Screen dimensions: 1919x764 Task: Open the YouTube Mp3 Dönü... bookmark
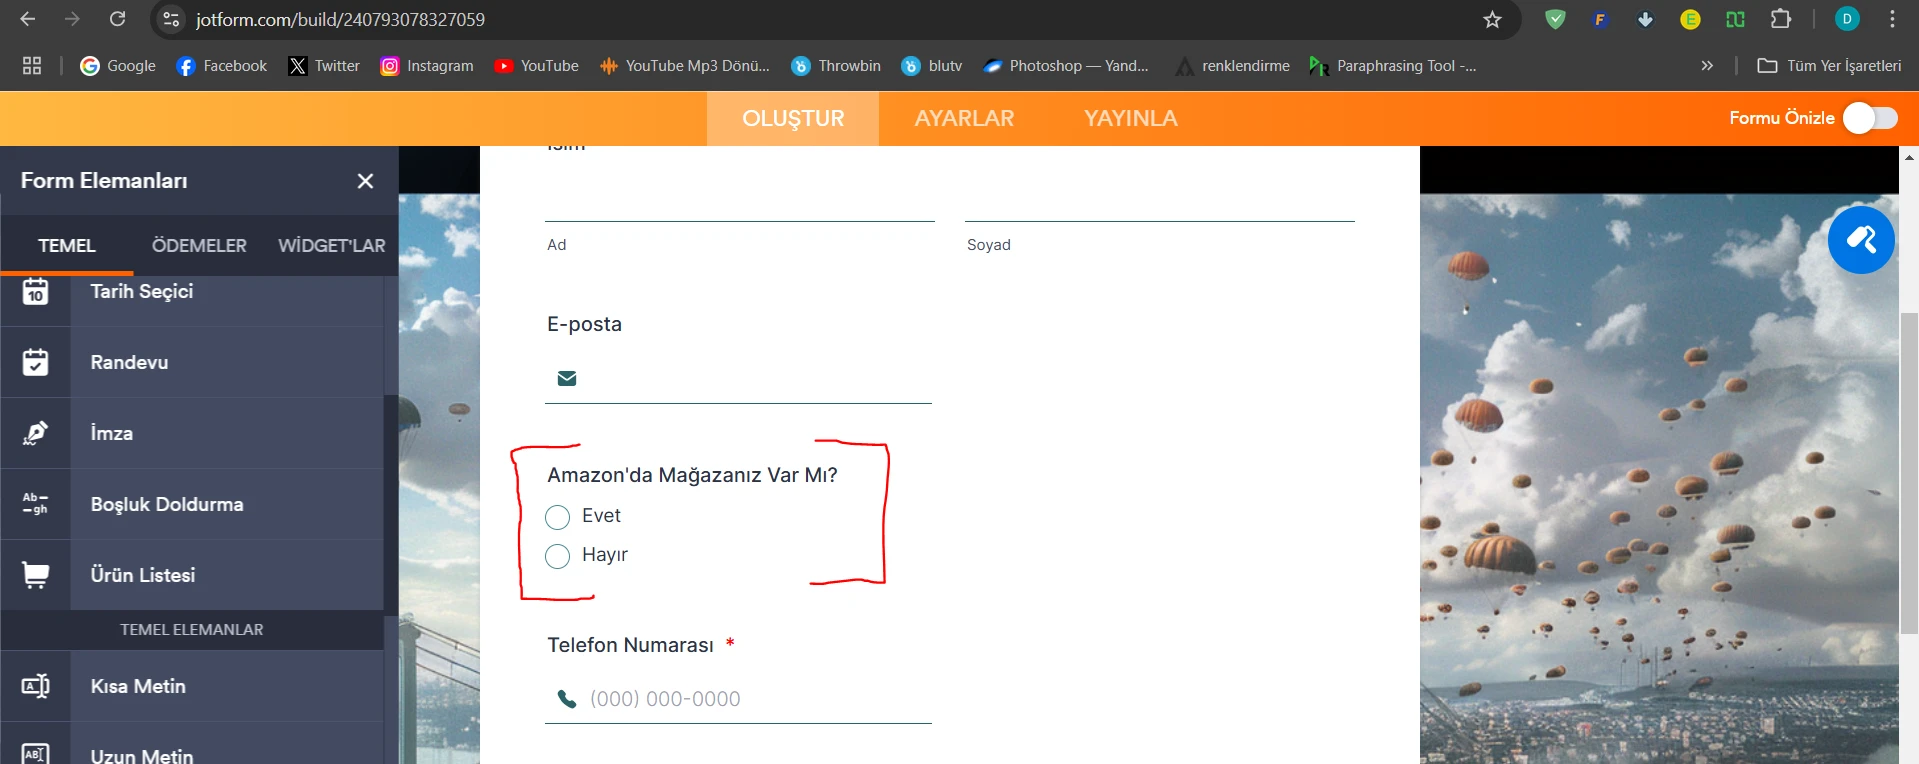pos(685,66)
